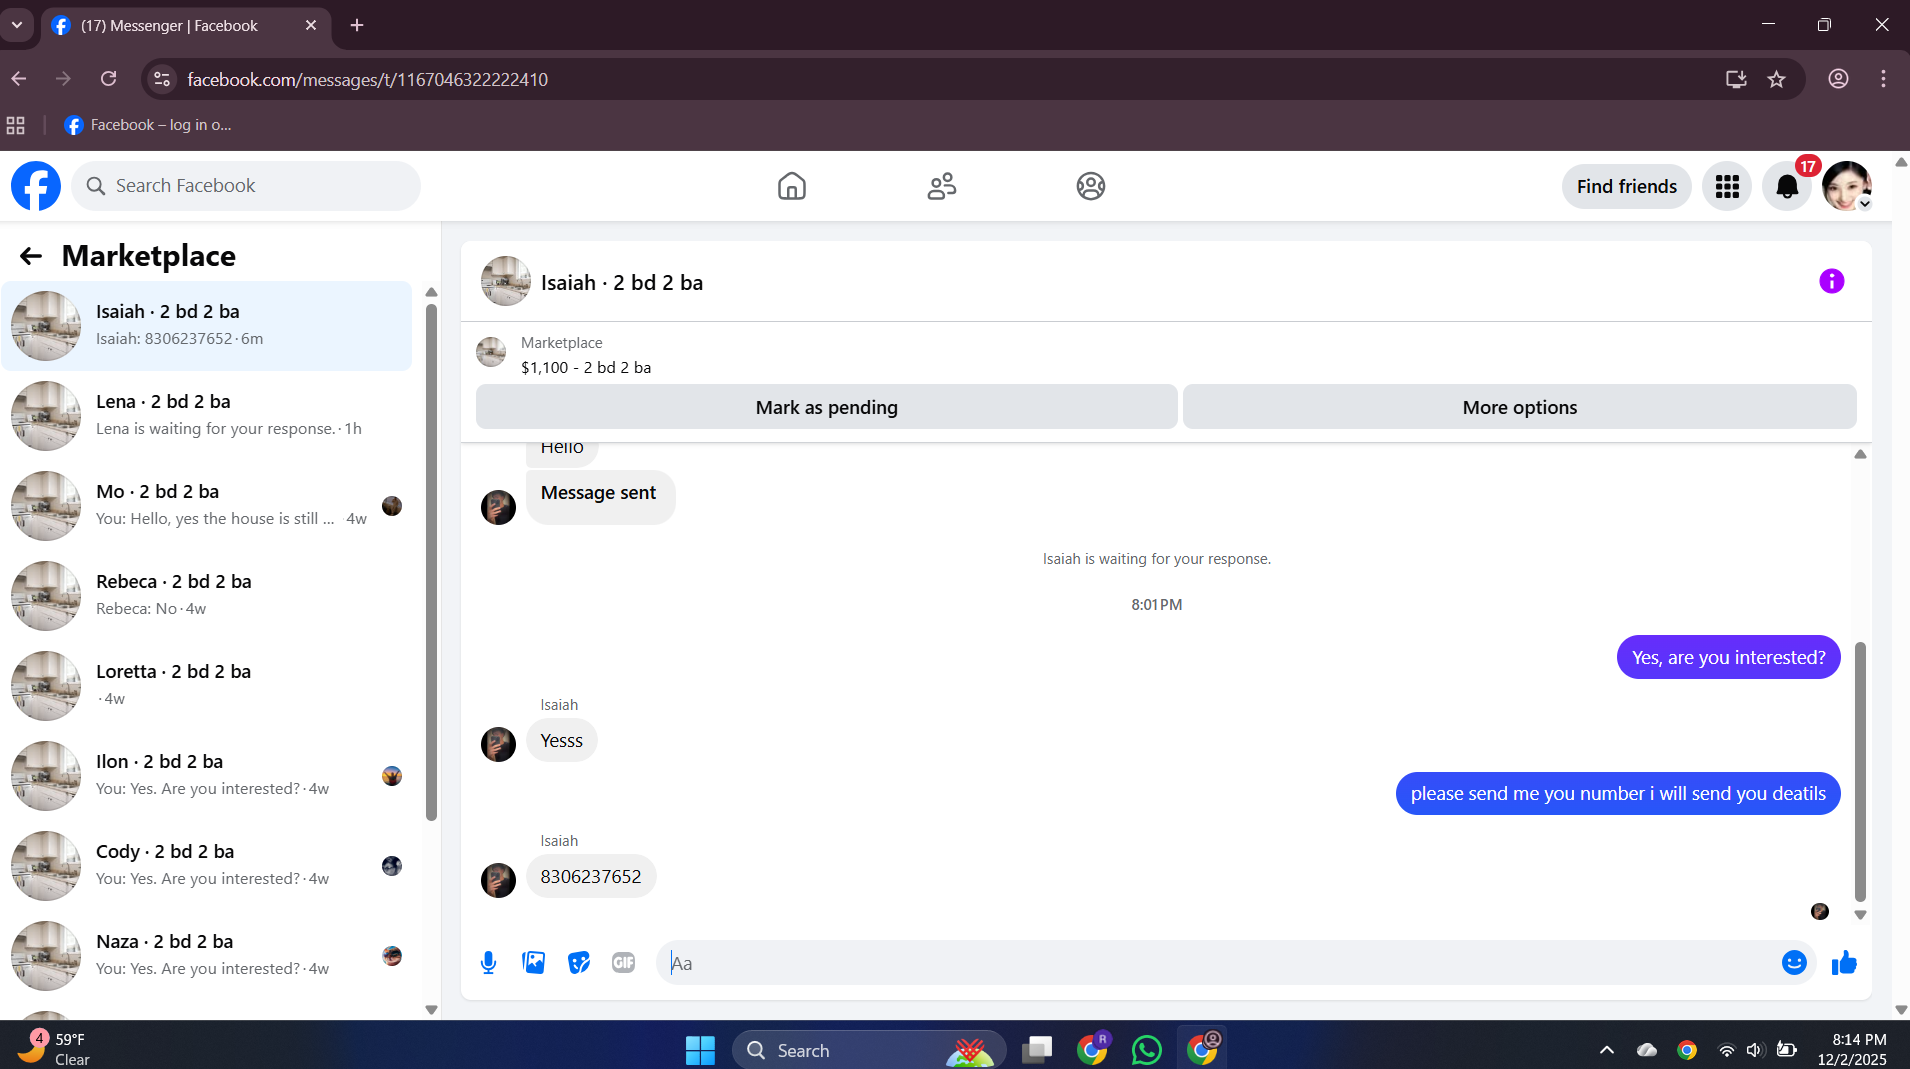This screenshot has height=1069, width=1910.
Task: Open the Friends icon in top navigation
Action: point(941,186)
